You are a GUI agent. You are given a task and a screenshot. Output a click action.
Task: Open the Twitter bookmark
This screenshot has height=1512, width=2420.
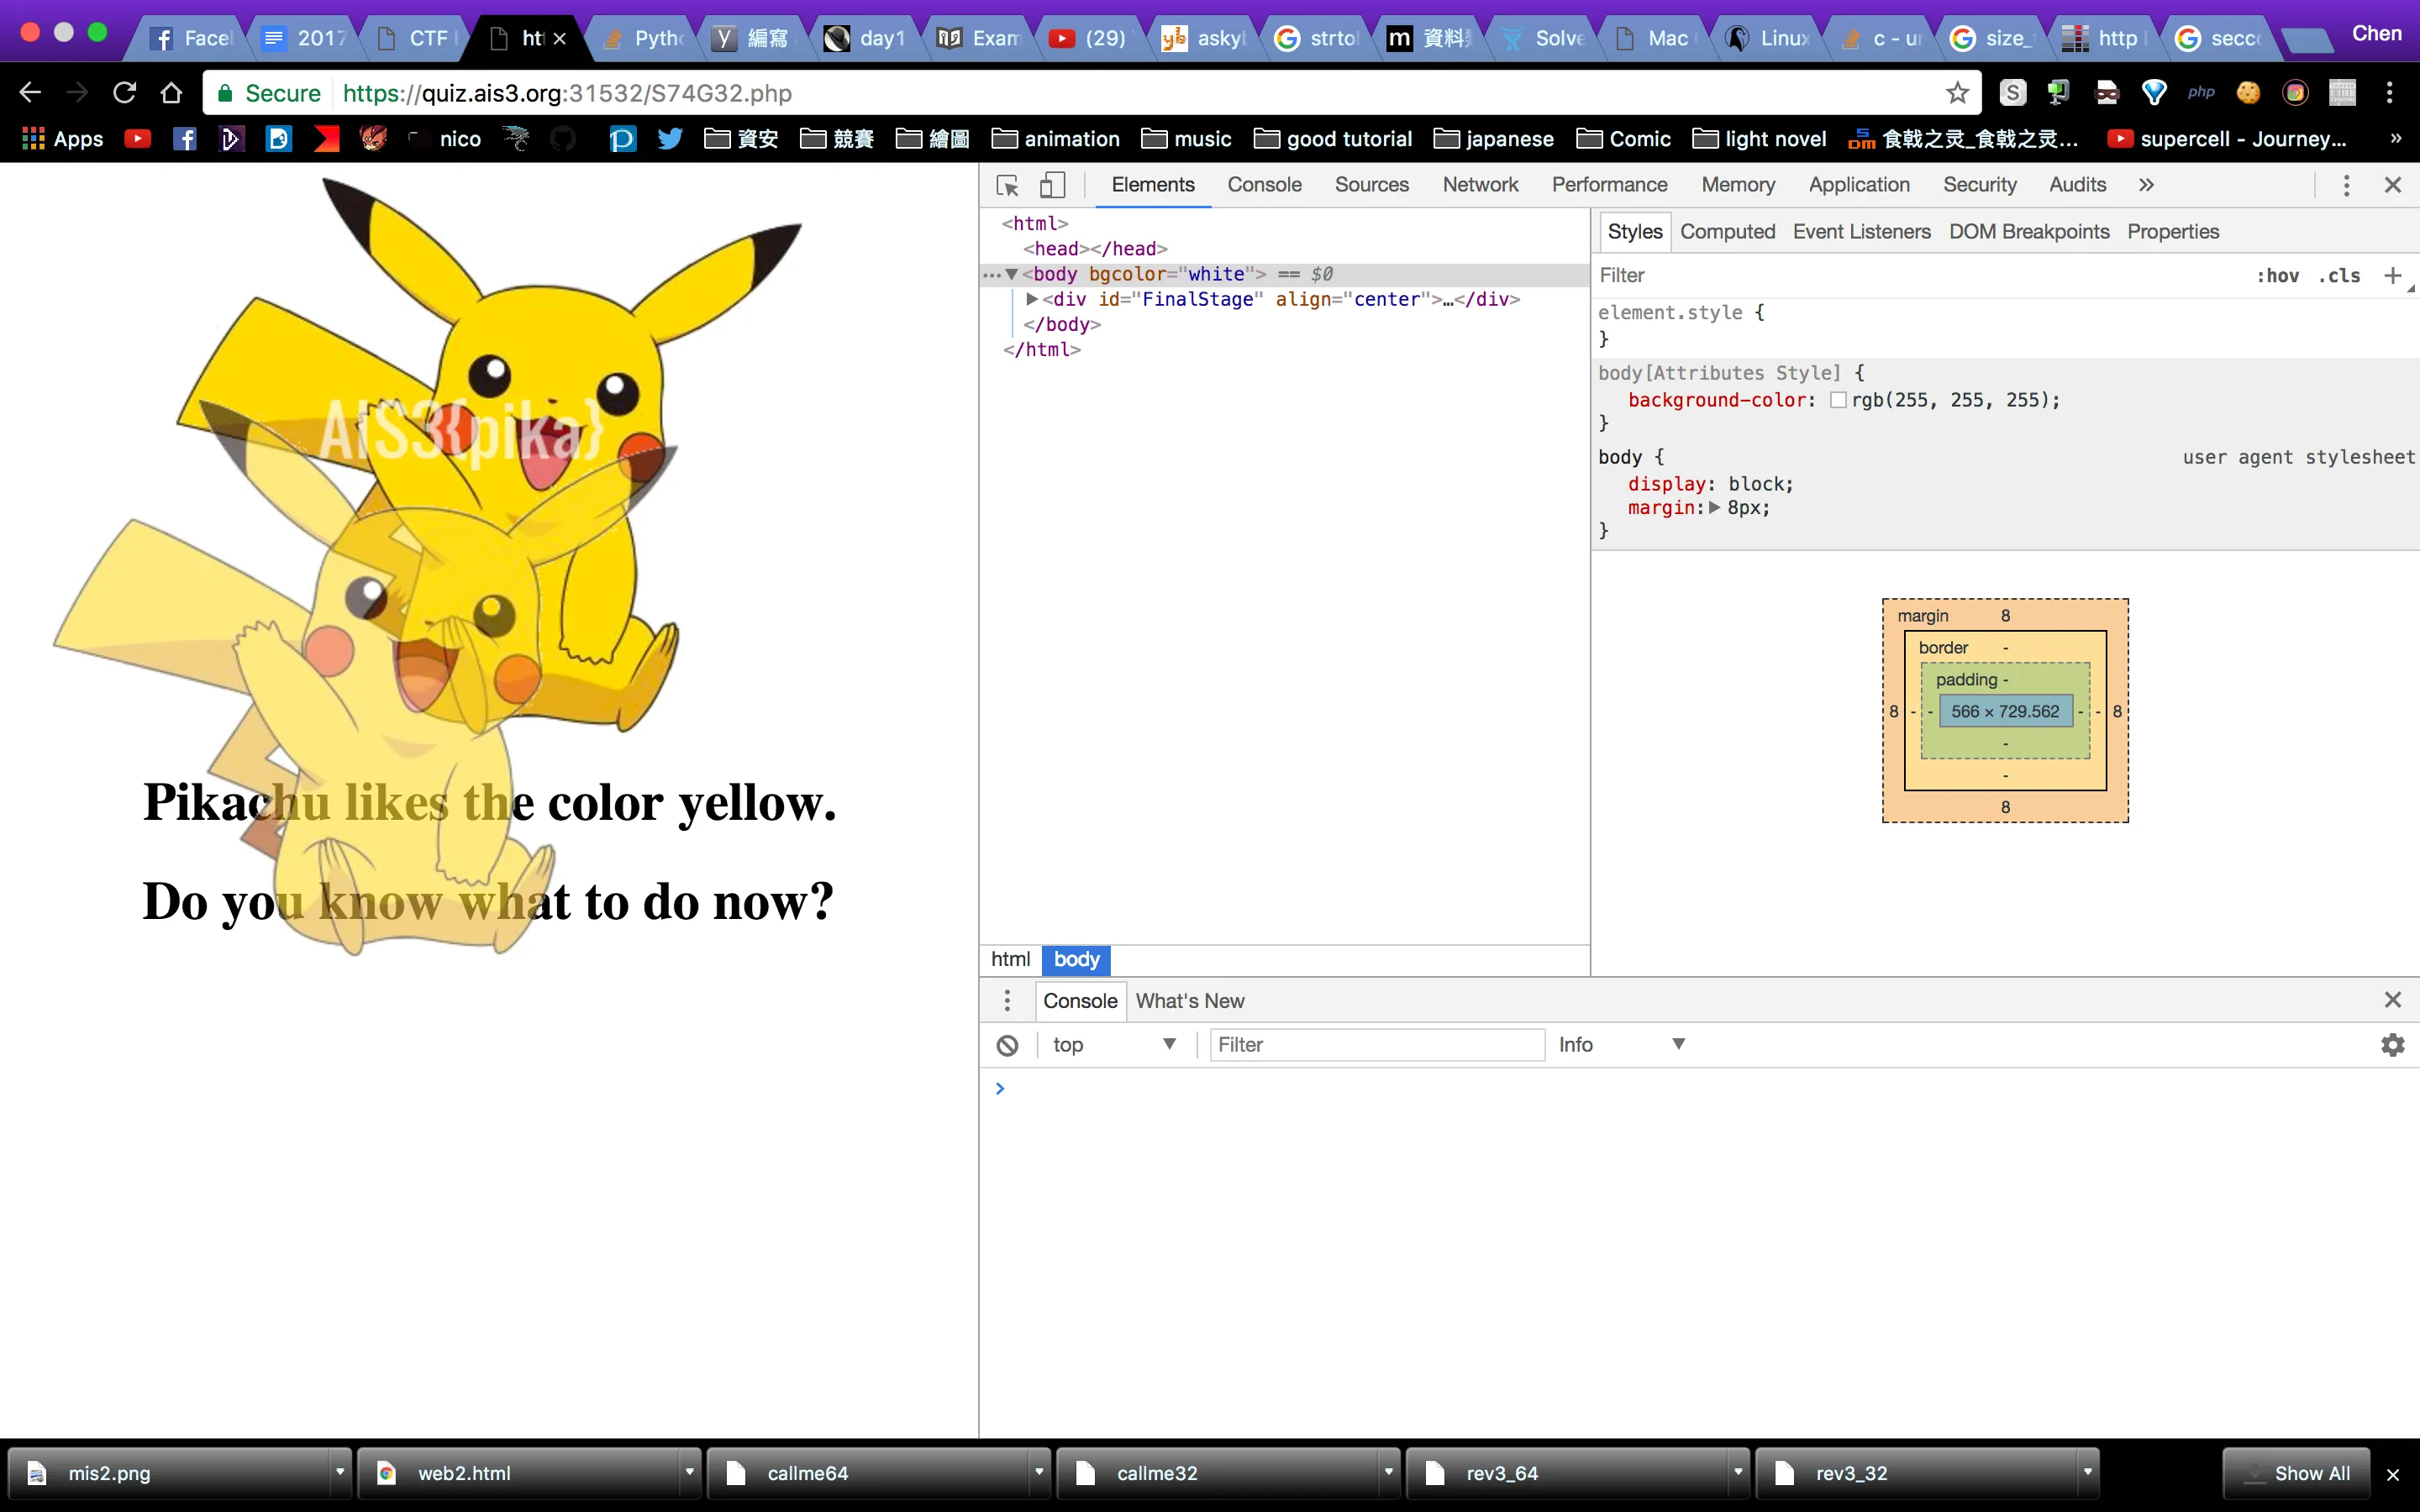click(x=670, y=139)
